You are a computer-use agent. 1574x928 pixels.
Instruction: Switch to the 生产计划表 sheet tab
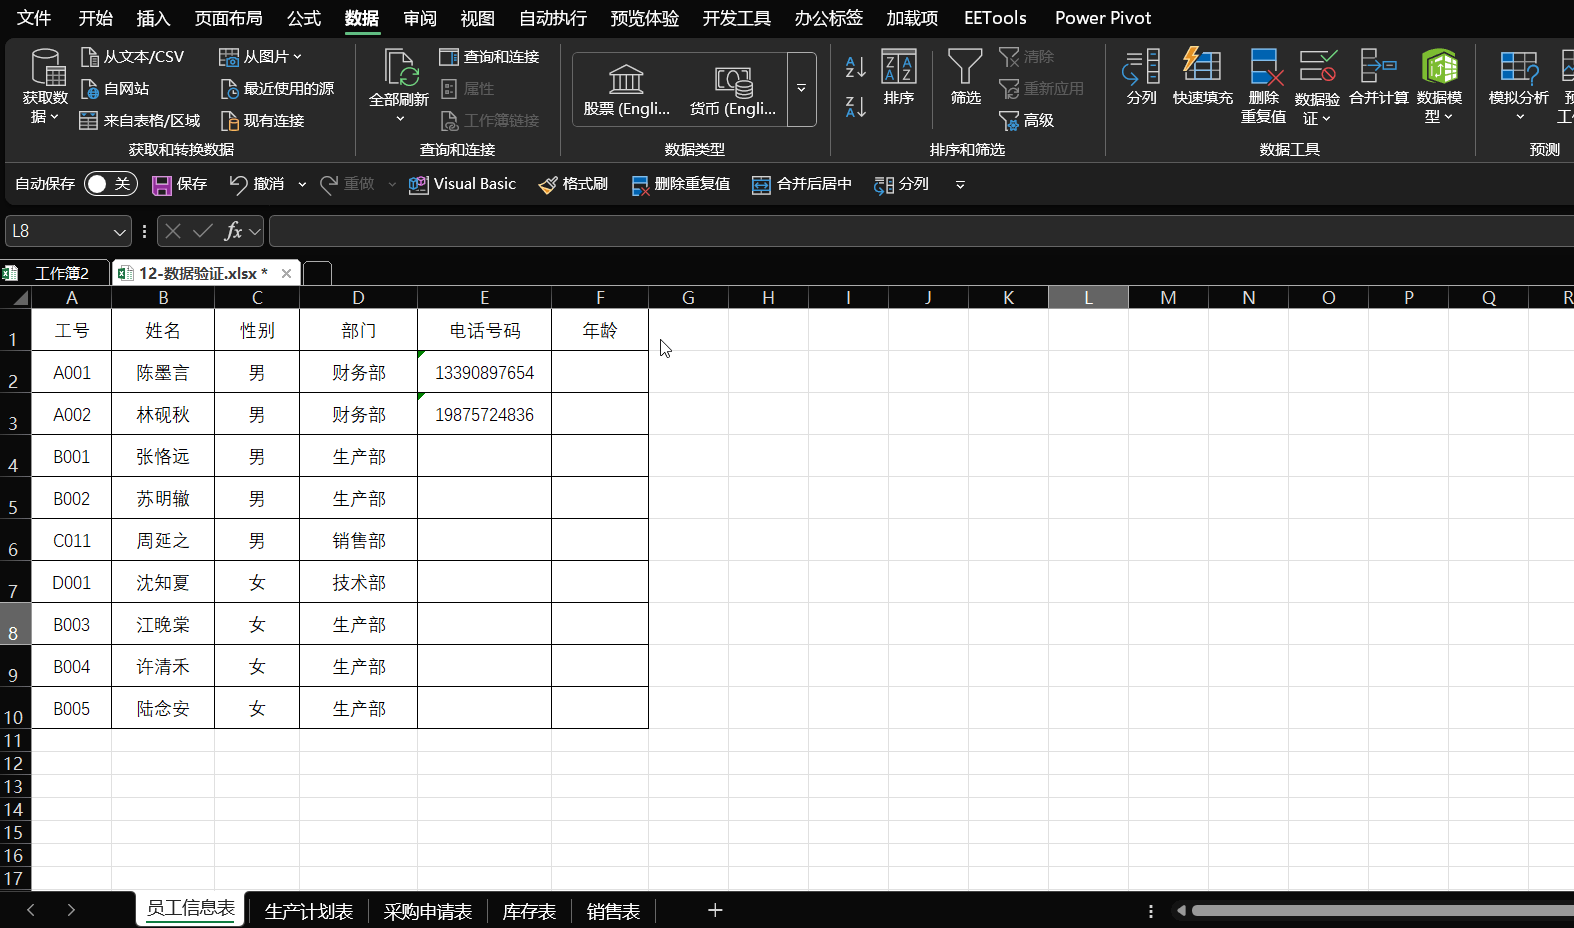click(x=309, y=911)
